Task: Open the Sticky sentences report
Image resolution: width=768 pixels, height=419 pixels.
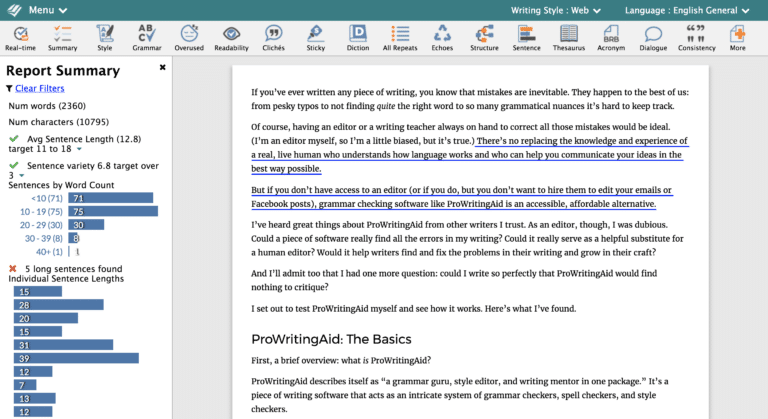Action: tap(315, 38)
